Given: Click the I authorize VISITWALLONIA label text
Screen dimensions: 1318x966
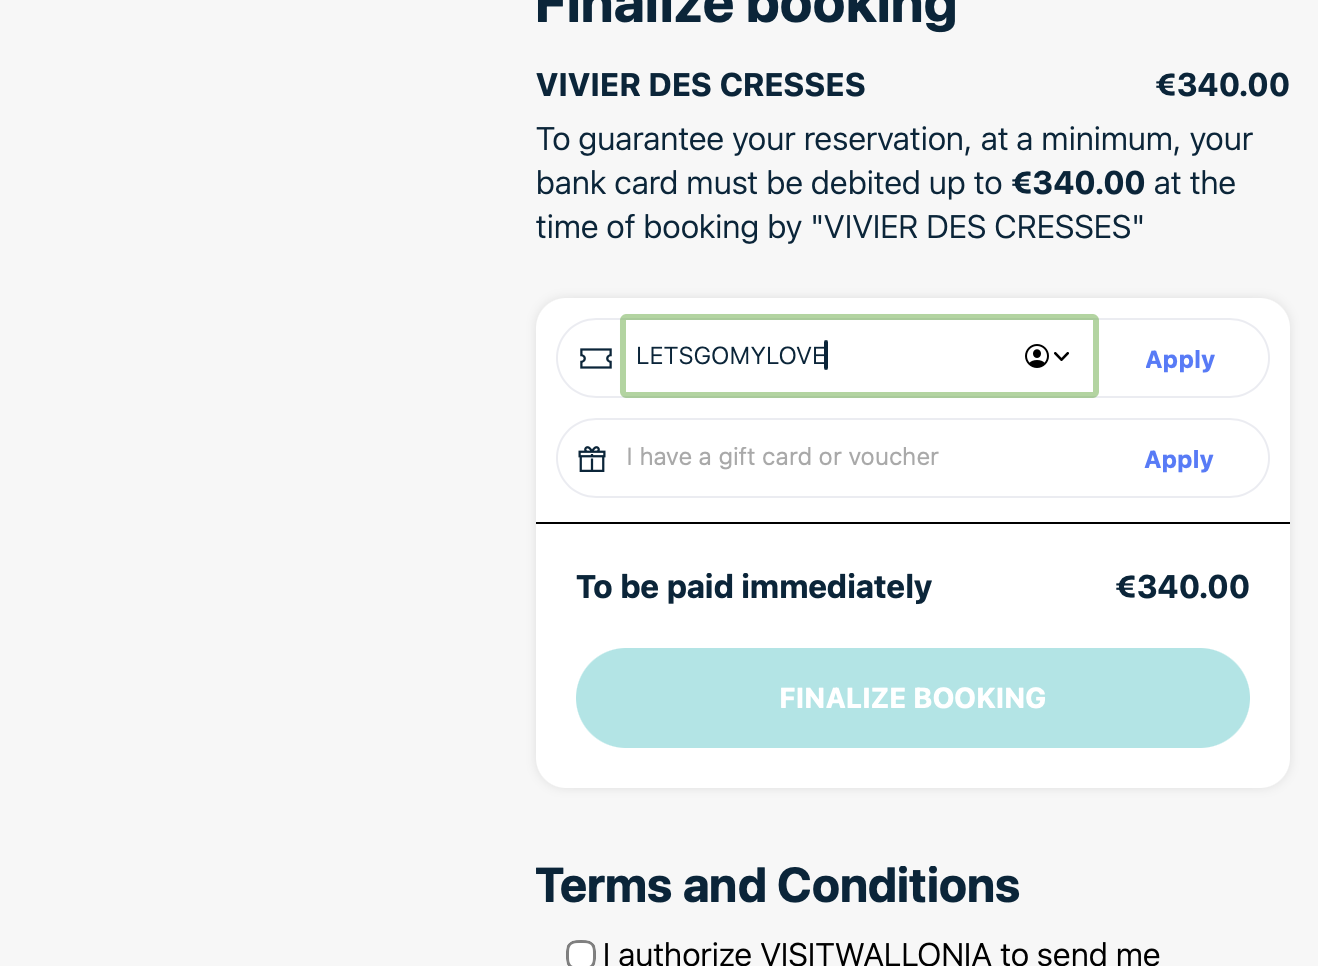Looking at the screenshot, I should [880, 953].
